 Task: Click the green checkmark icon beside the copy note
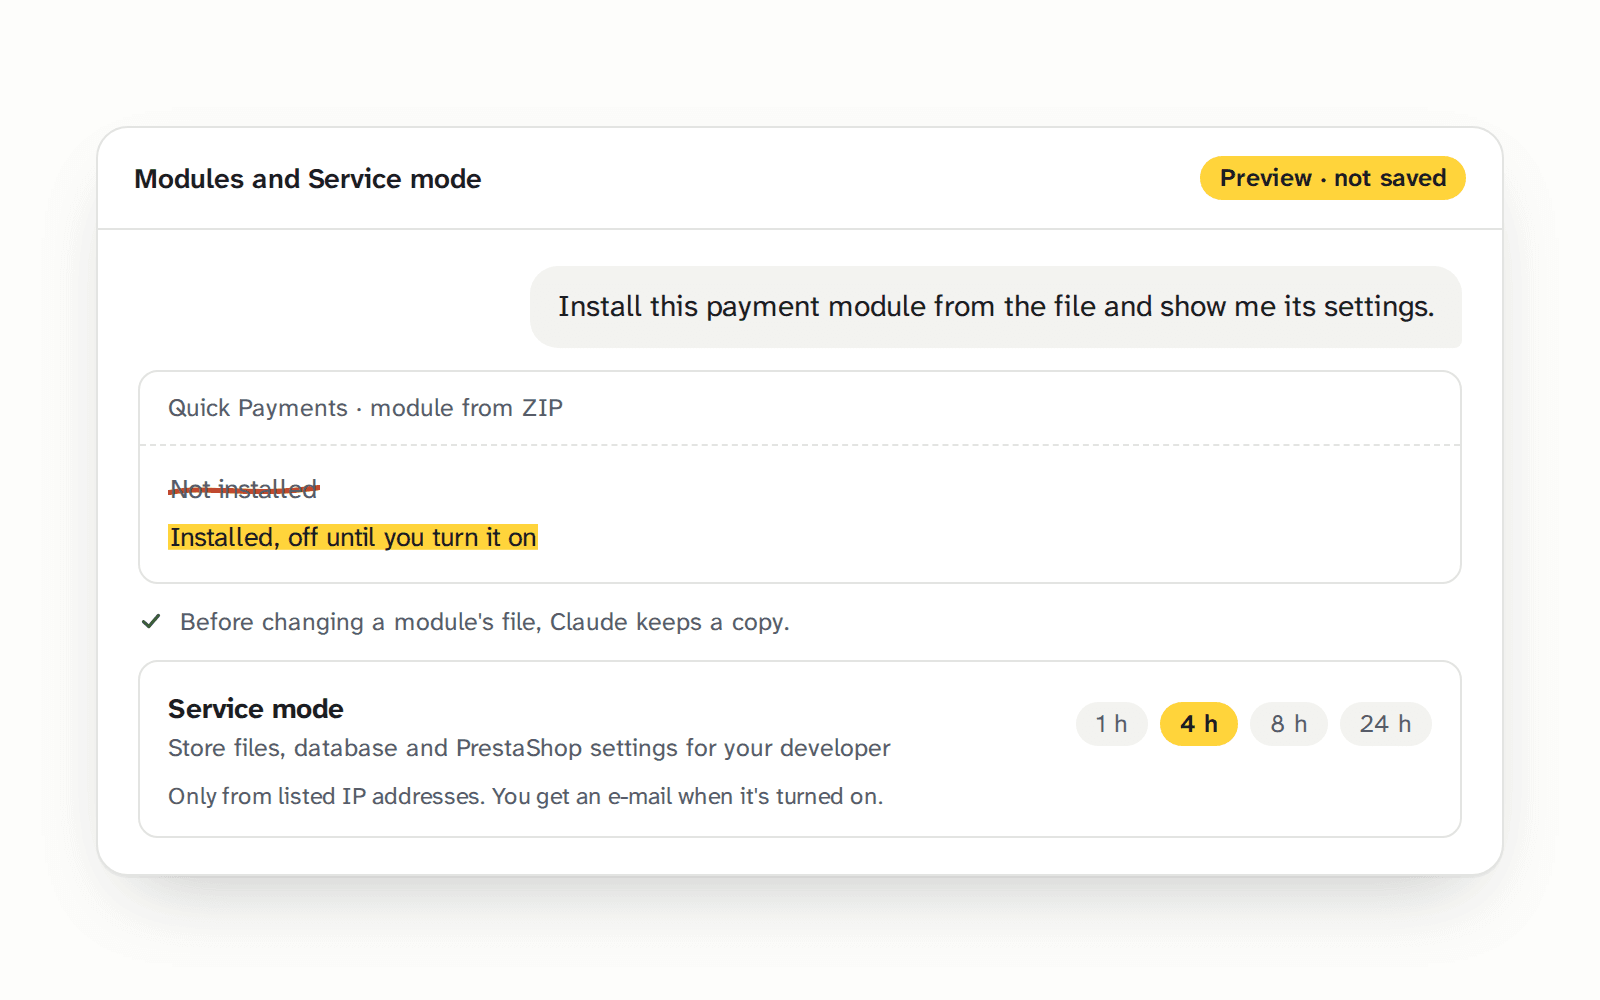(x=151, y=622)
